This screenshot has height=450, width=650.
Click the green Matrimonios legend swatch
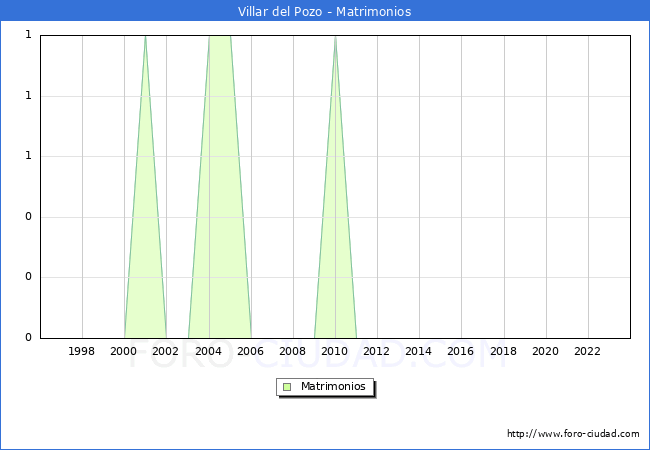pos(287,387)
